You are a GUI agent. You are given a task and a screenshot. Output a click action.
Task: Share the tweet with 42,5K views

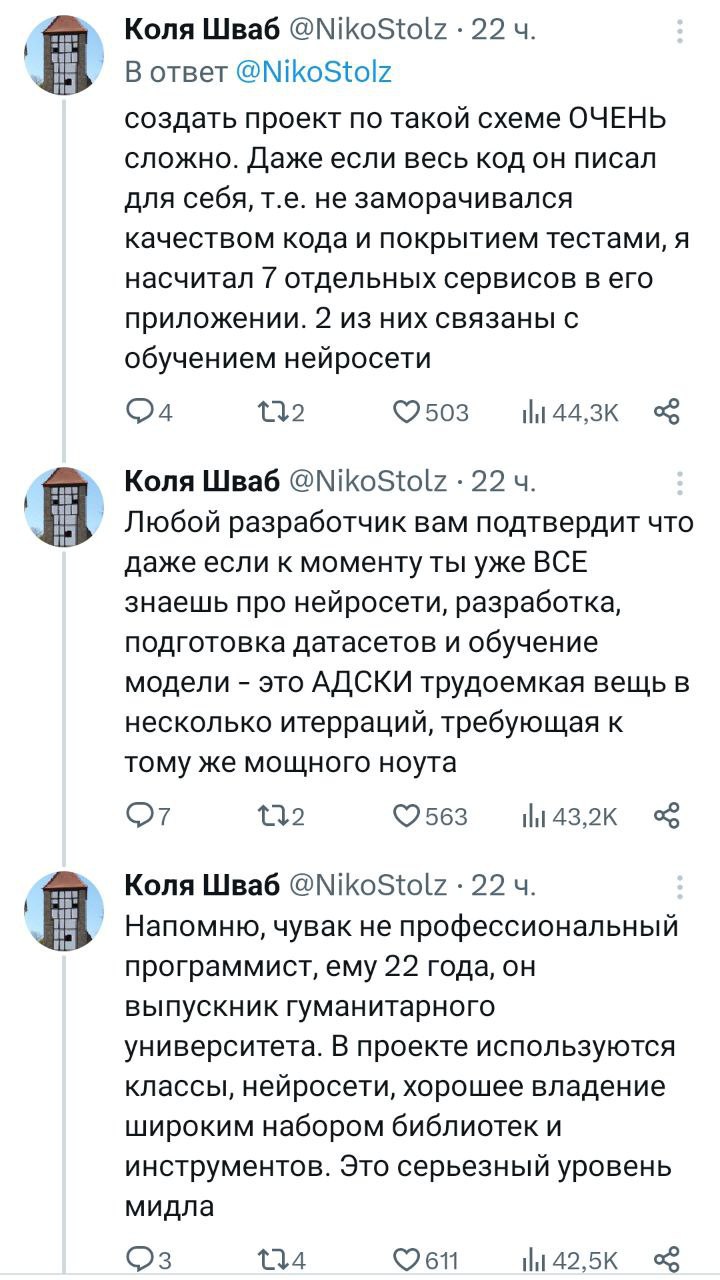667,1259
